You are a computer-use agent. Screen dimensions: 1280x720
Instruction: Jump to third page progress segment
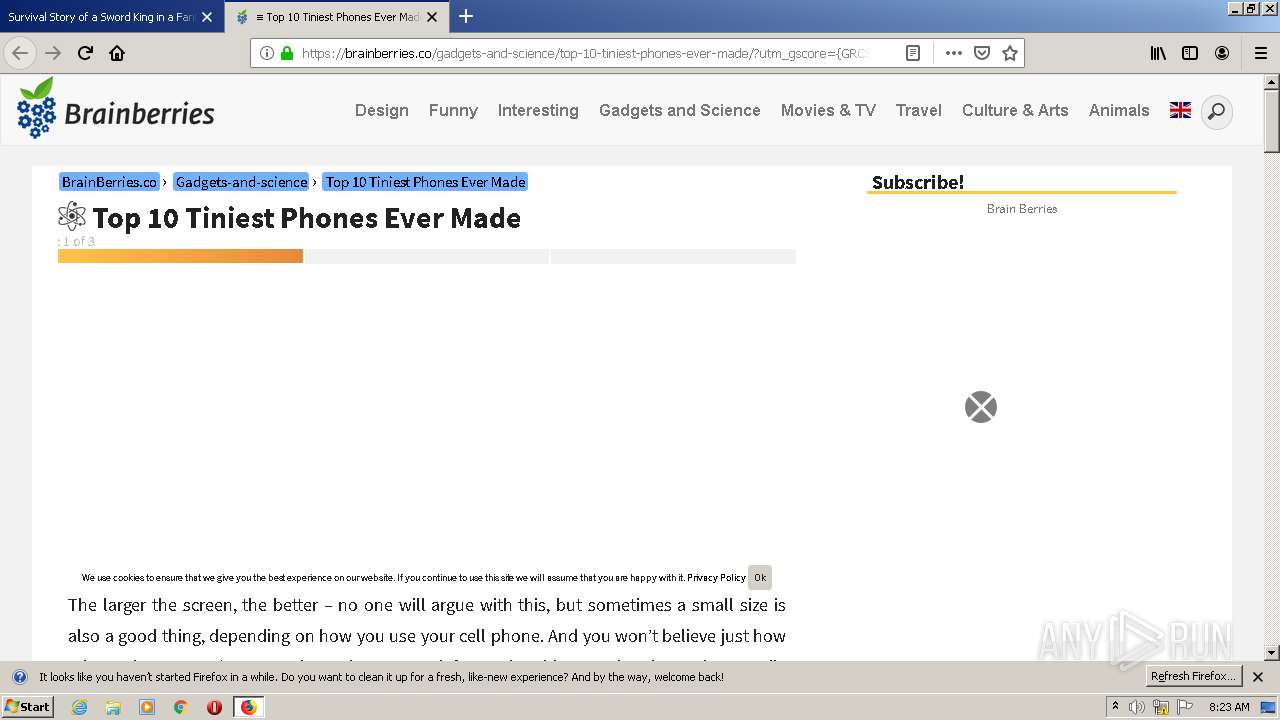pos(673,256)
